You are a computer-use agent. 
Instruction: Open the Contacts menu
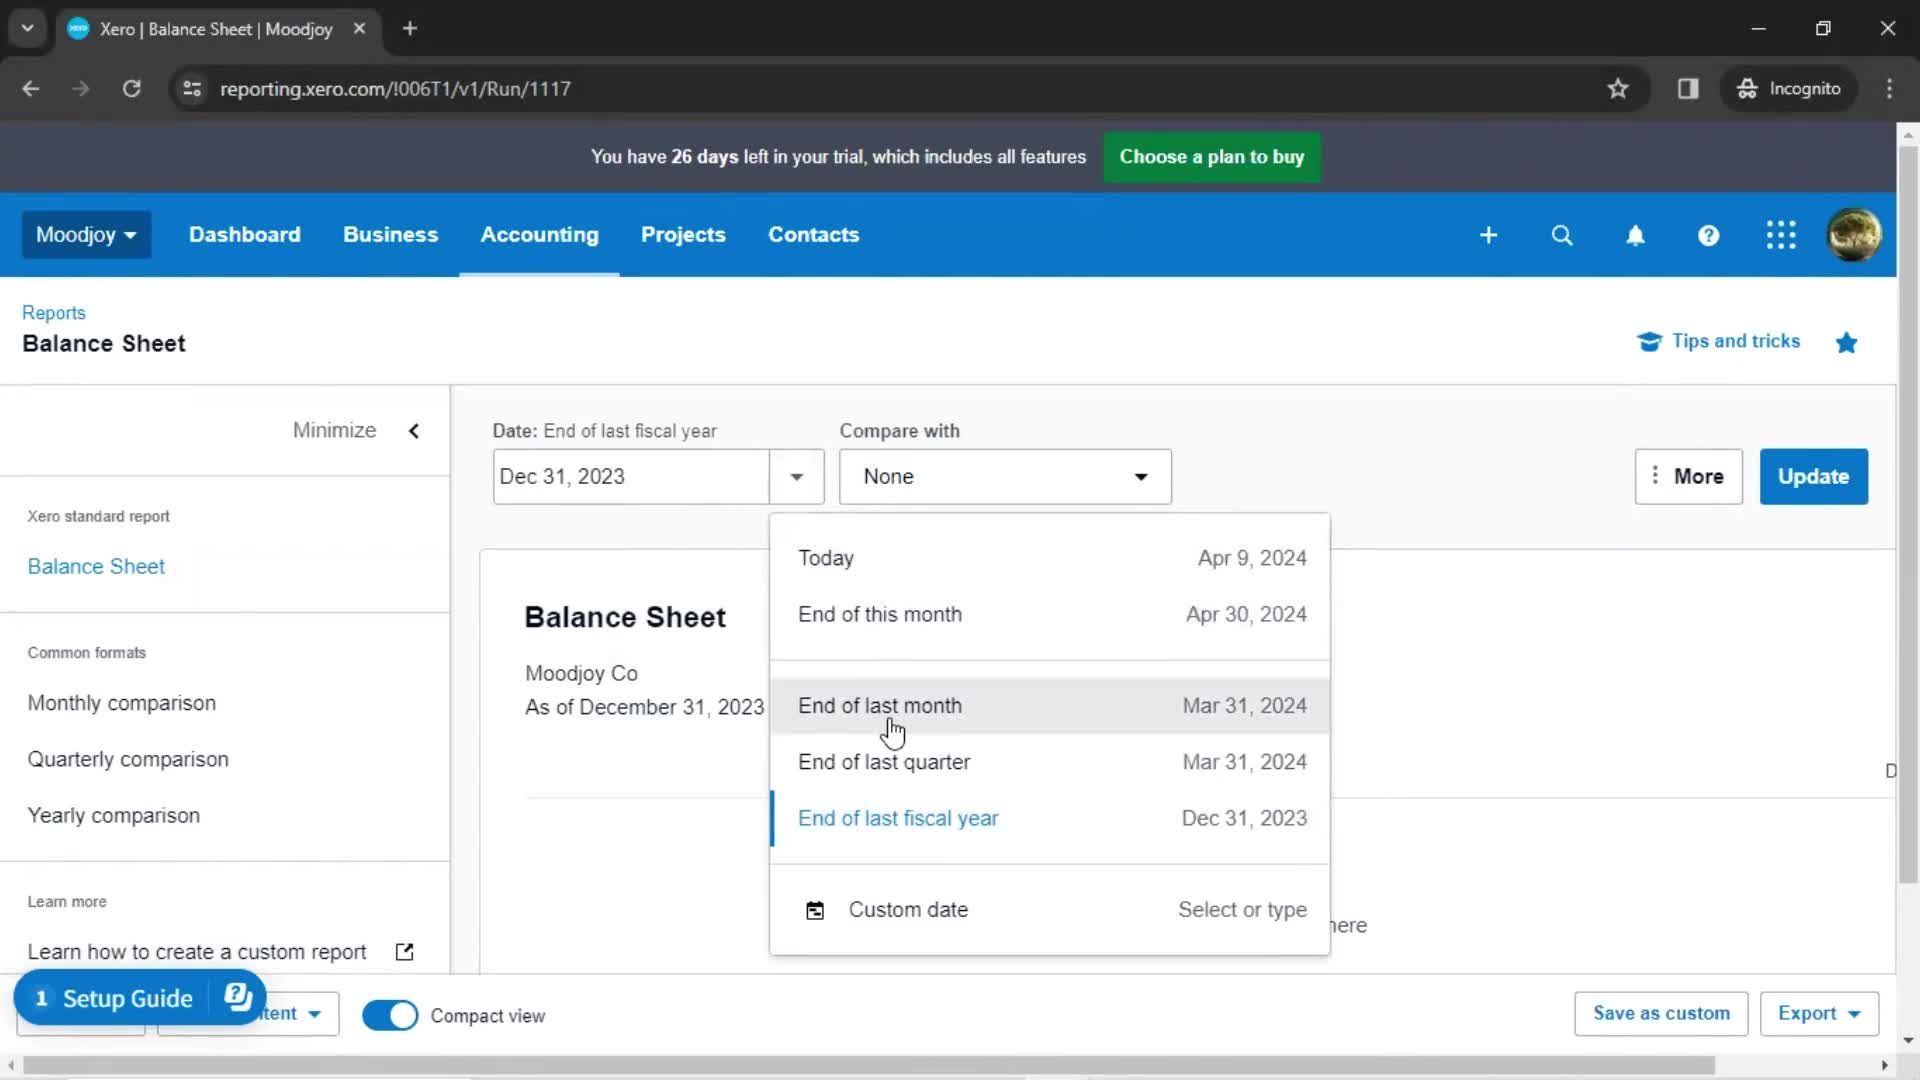pos(813,235)
